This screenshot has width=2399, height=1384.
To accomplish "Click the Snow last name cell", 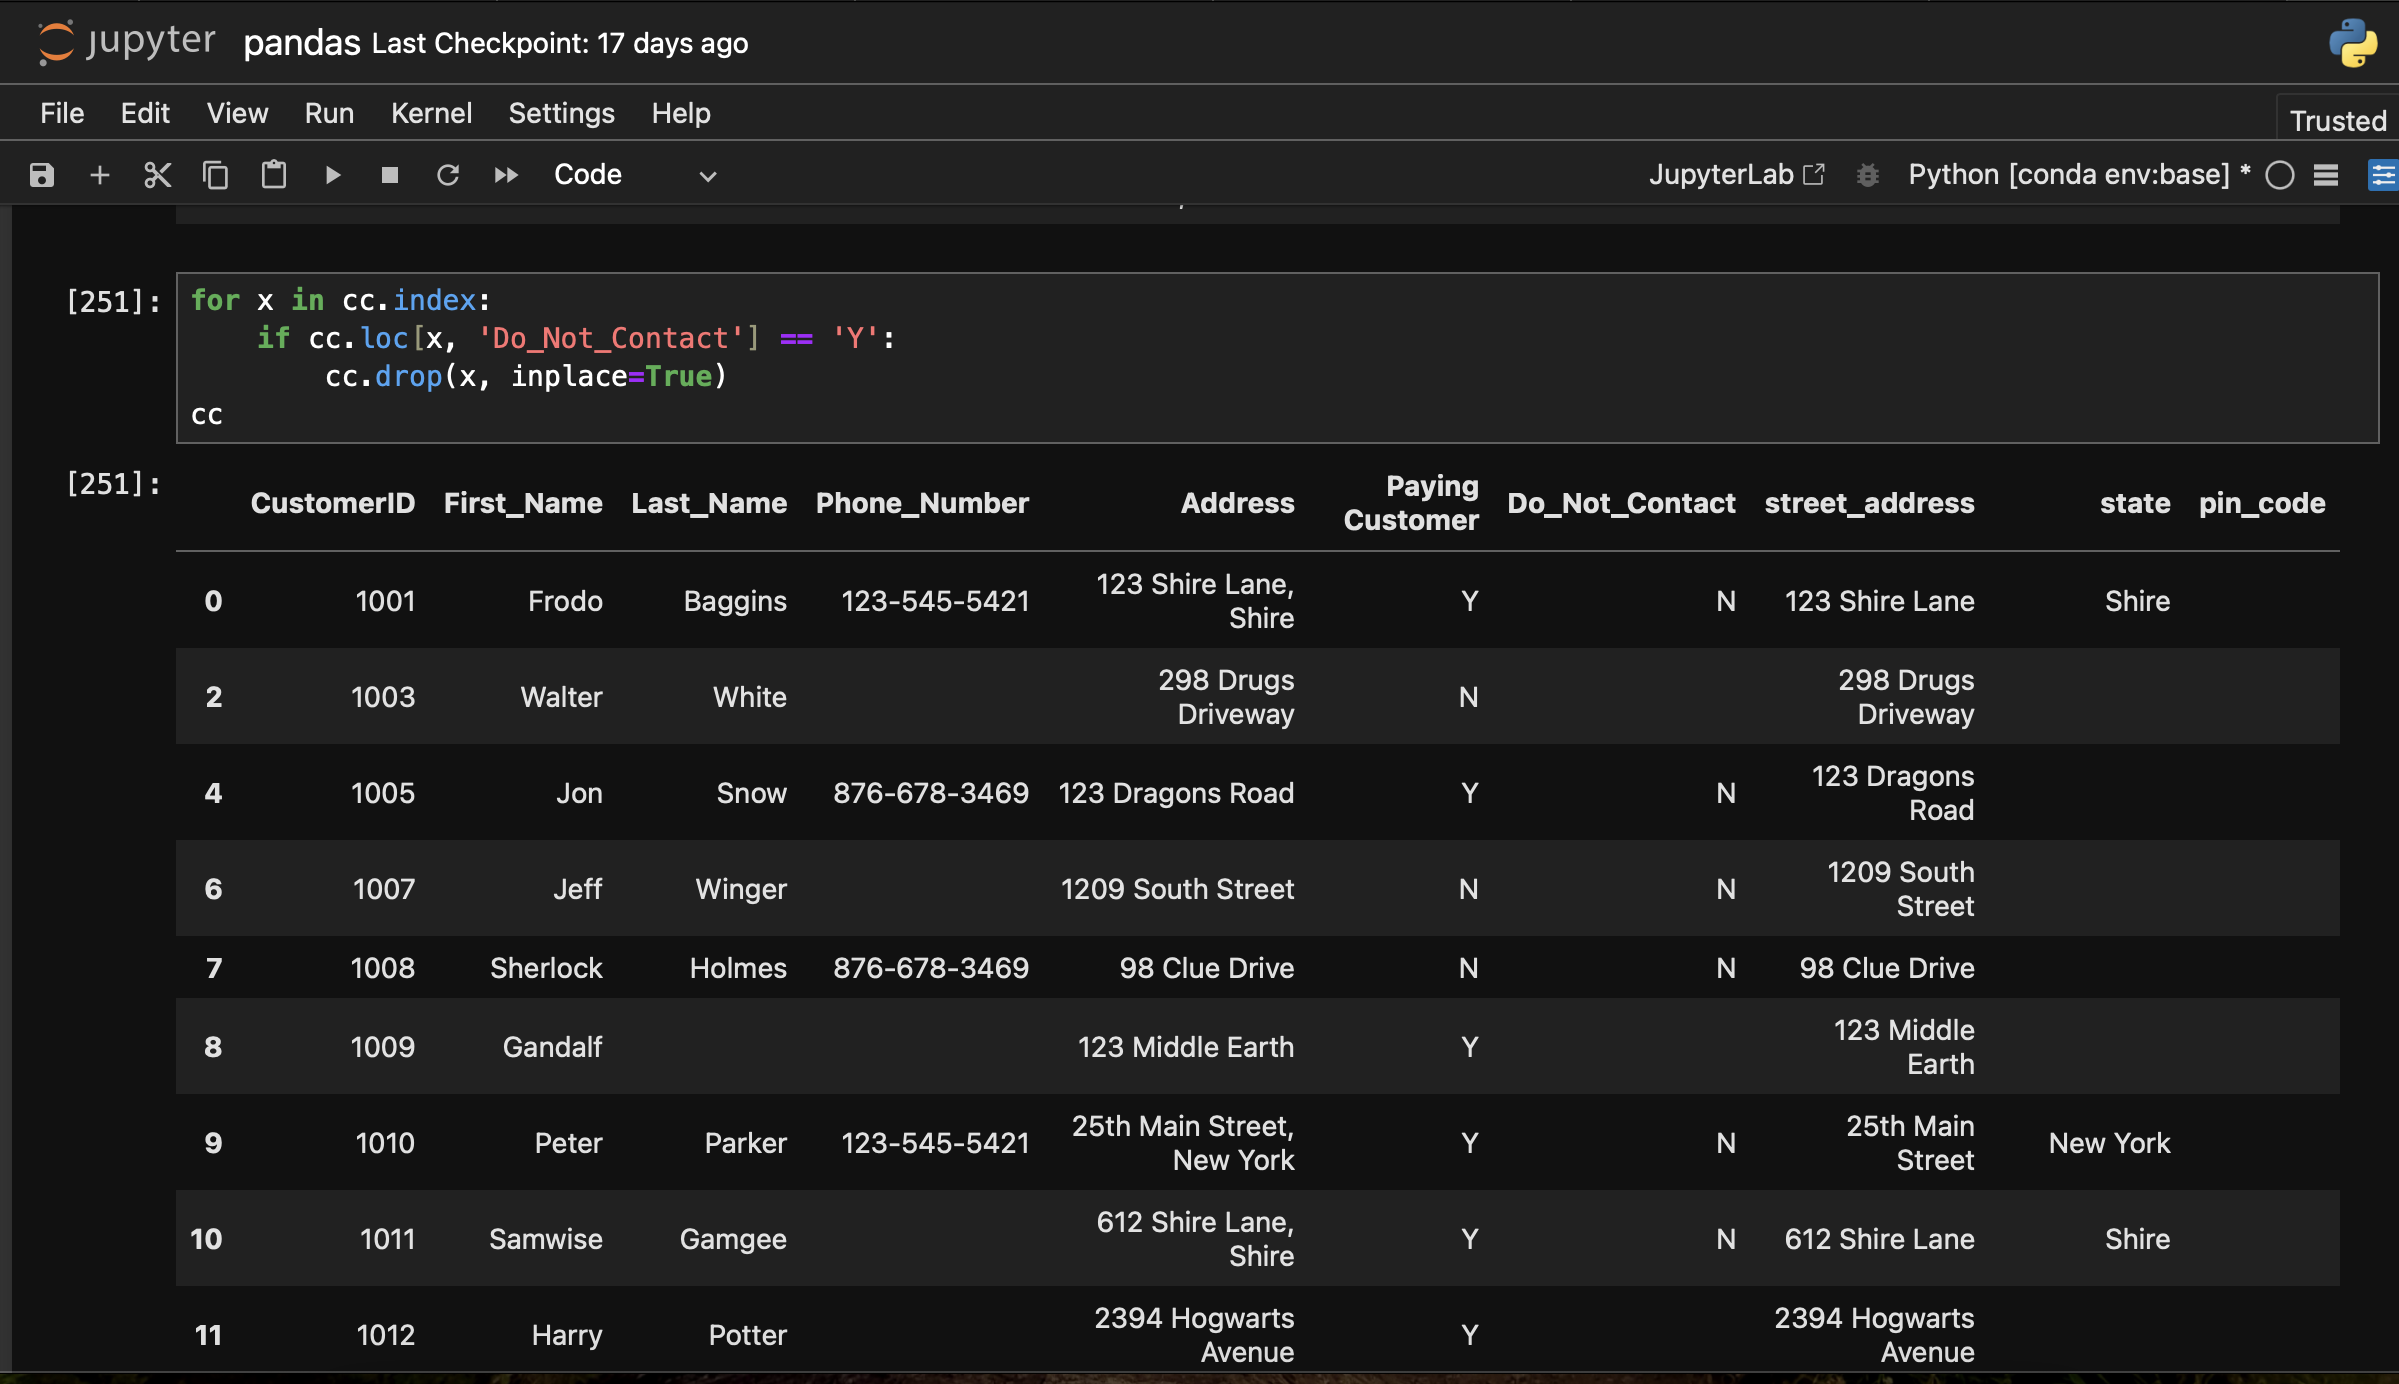I will pos(751,793).
